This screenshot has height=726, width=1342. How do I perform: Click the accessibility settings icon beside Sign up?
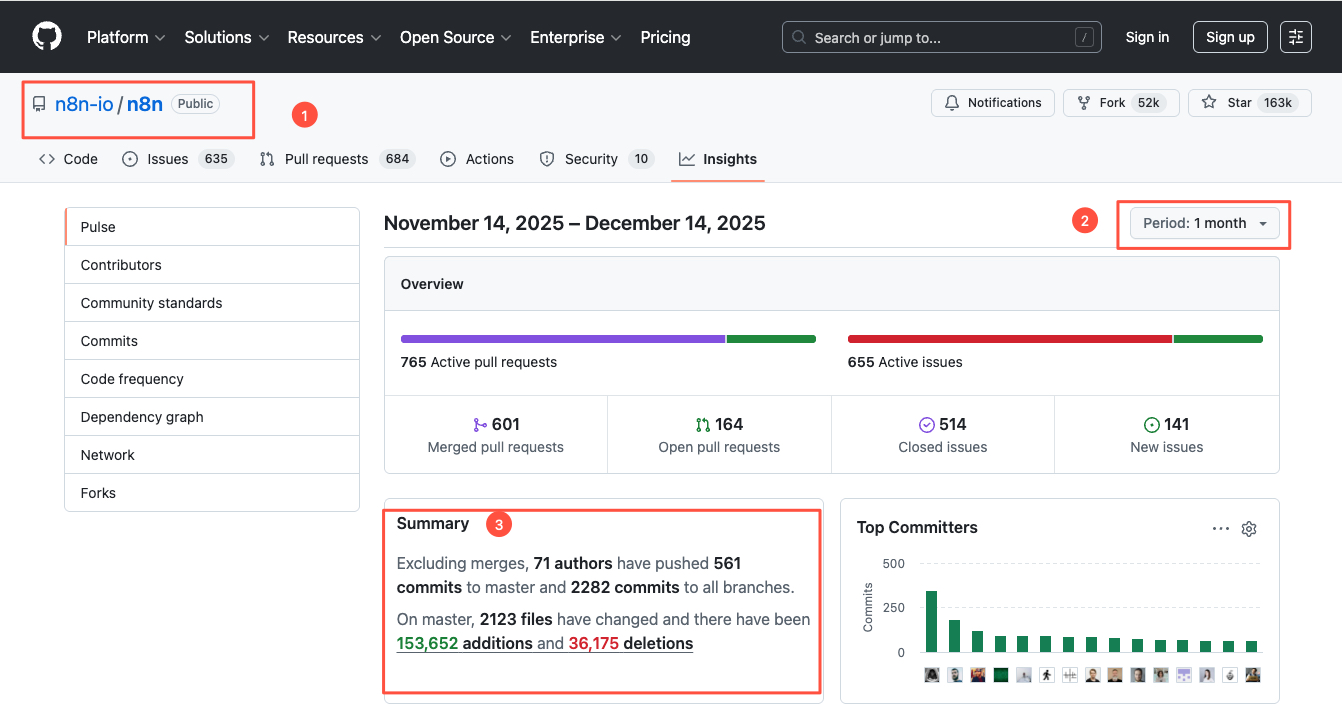(1296, 37)
